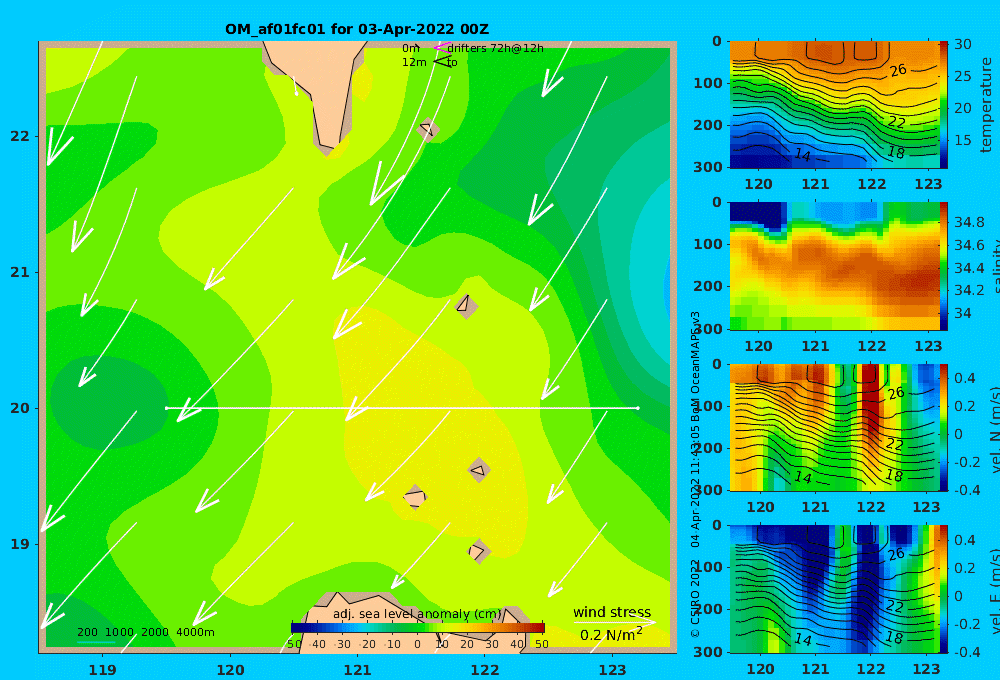This screenshot has height=680, width=1000.
Task: Open the temperature section plot
Action: point(834,105)
